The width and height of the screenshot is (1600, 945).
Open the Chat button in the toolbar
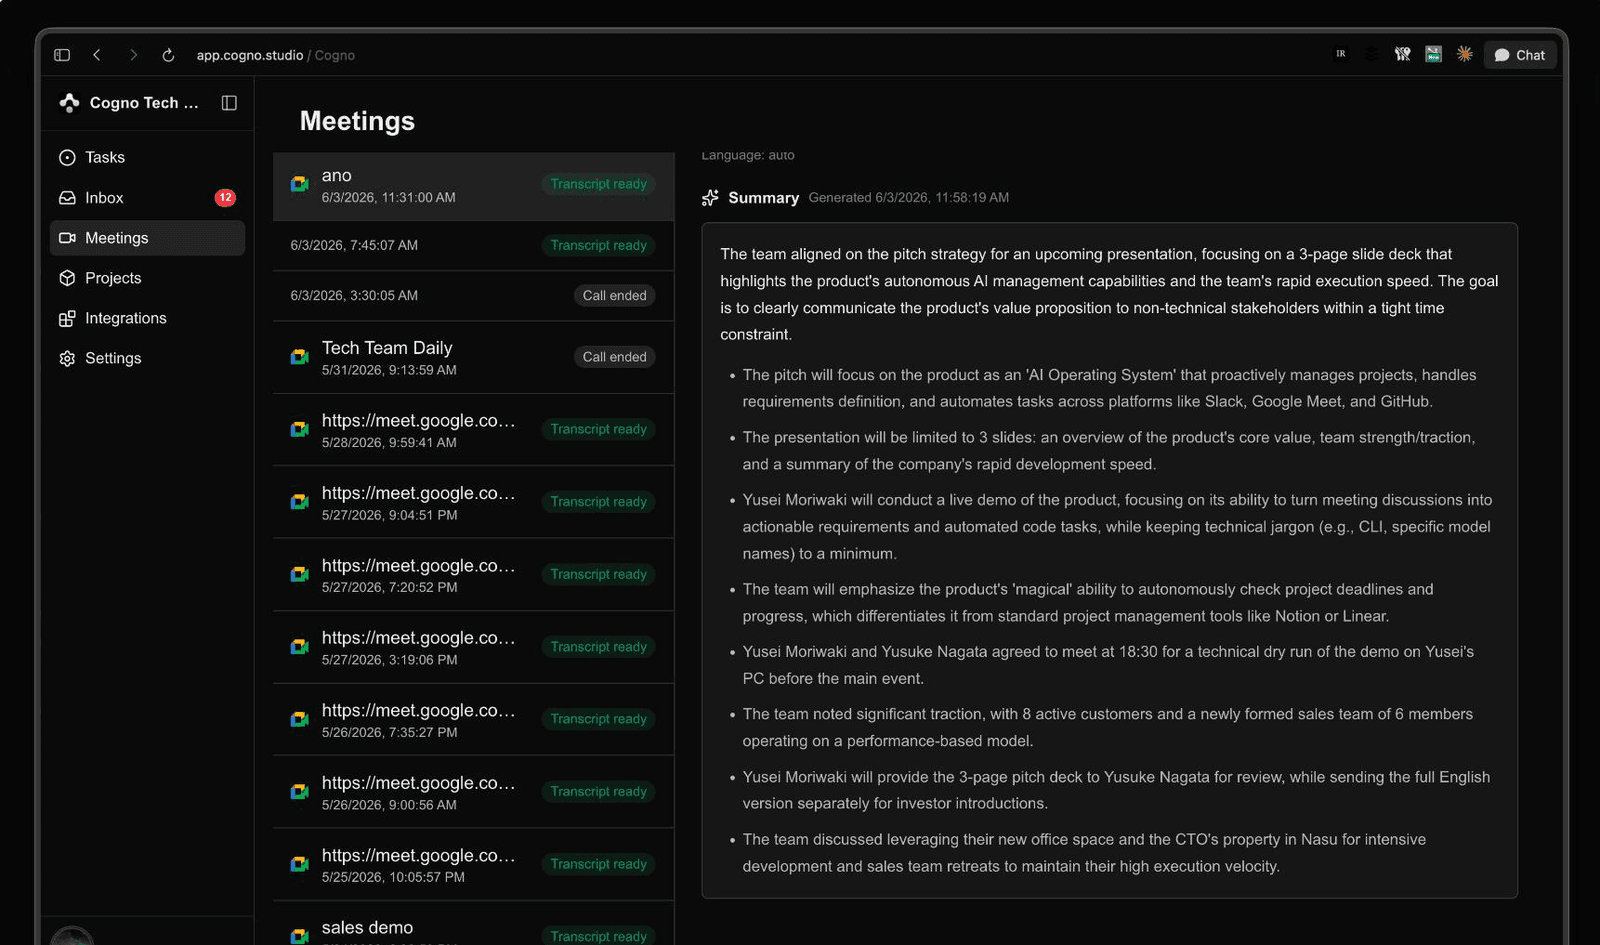[x=1520, y=55]
